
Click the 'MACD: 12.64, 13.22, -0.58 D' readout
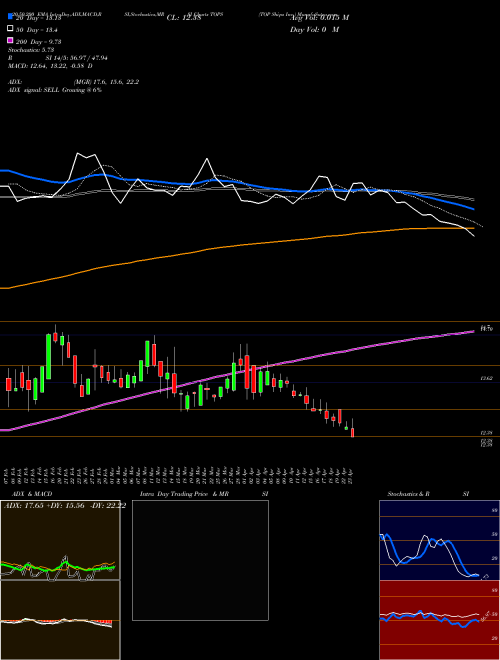pyautogui.click(x=51, y=66)
